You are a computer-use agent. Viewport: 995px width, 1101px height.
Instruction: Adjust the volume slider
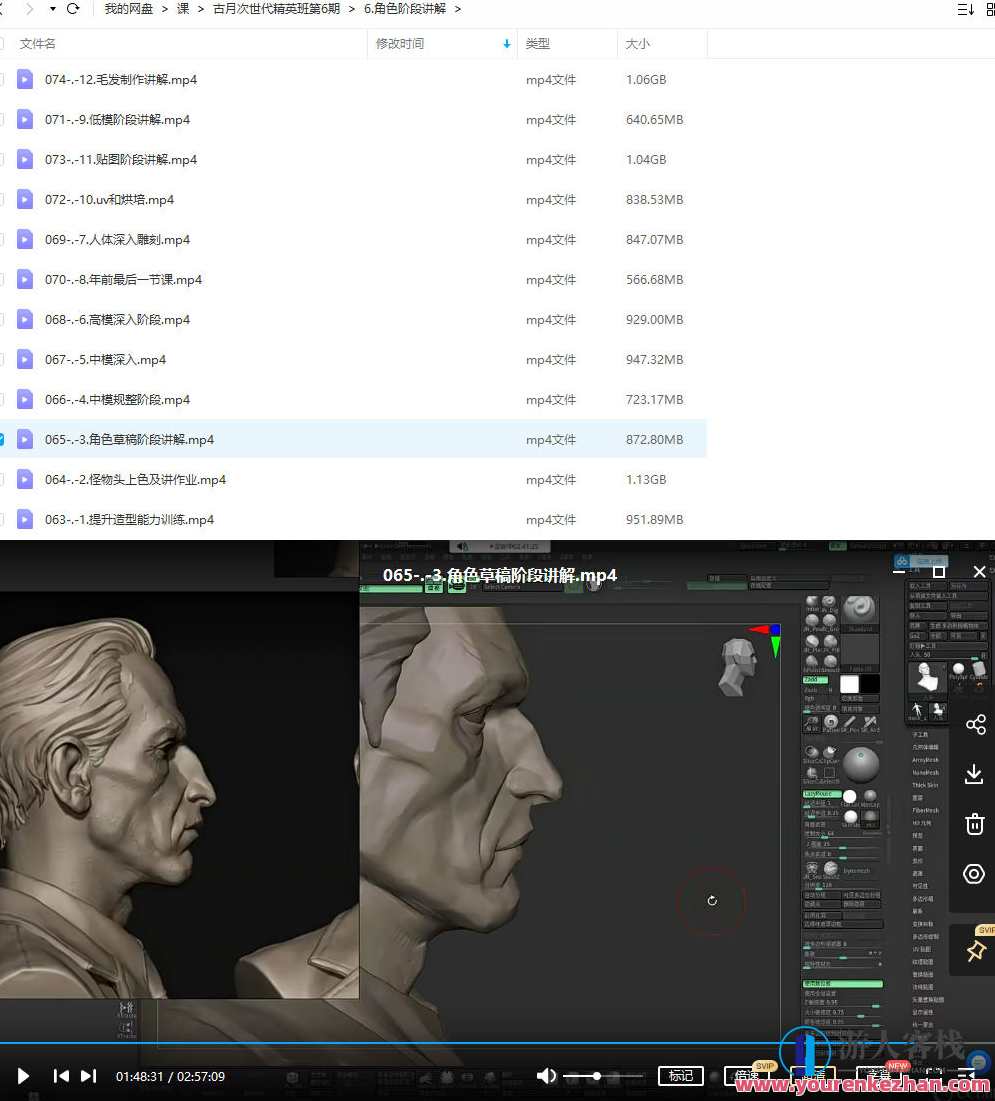point(597,1076)
